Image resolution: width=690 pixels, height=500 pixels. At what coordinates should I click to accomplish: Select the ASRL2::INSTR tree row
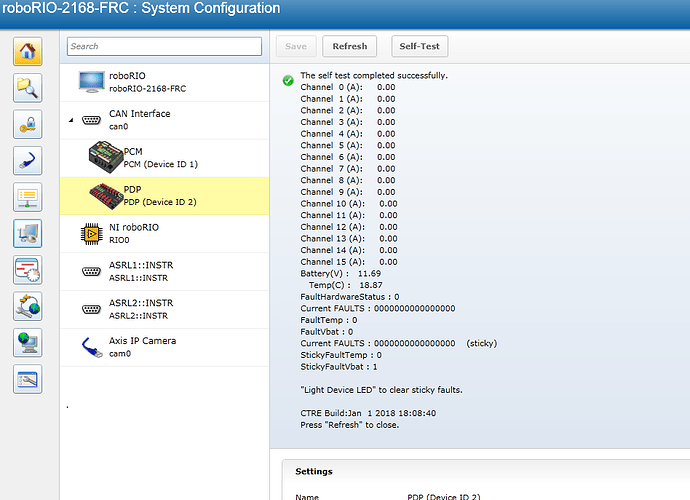(x=165, y=309)
